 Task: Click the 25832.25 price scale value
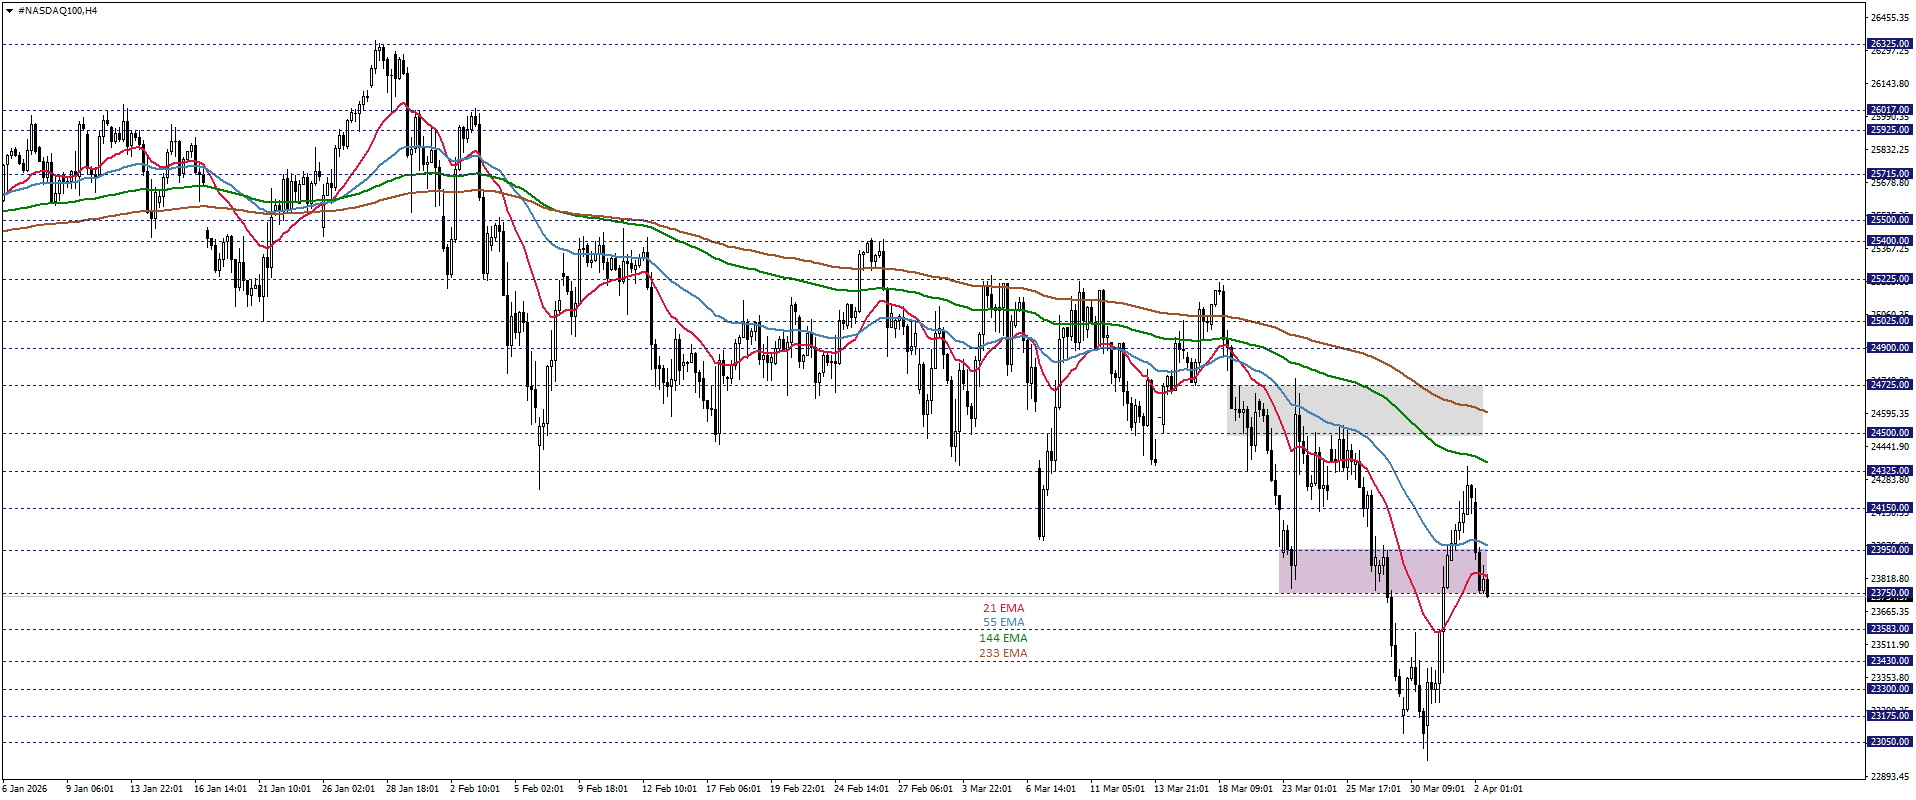tap(1890, 150)
